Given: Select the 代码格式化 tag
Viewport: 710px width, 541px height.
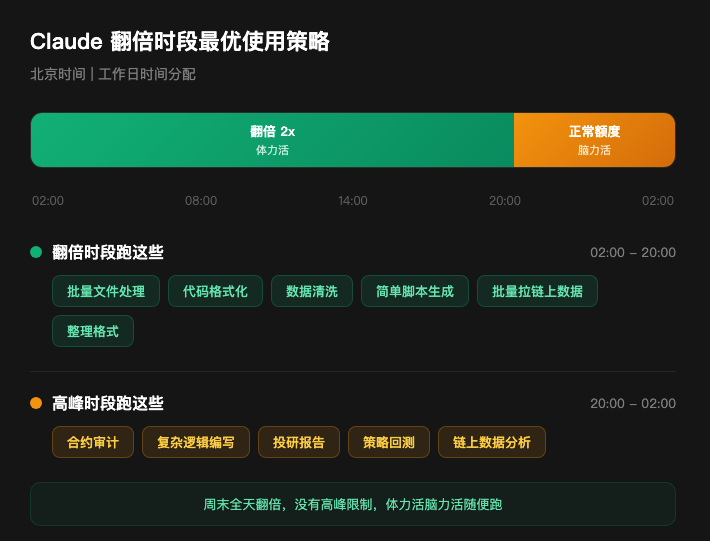Looking at the screenshot, I should (x=215, y=291).
